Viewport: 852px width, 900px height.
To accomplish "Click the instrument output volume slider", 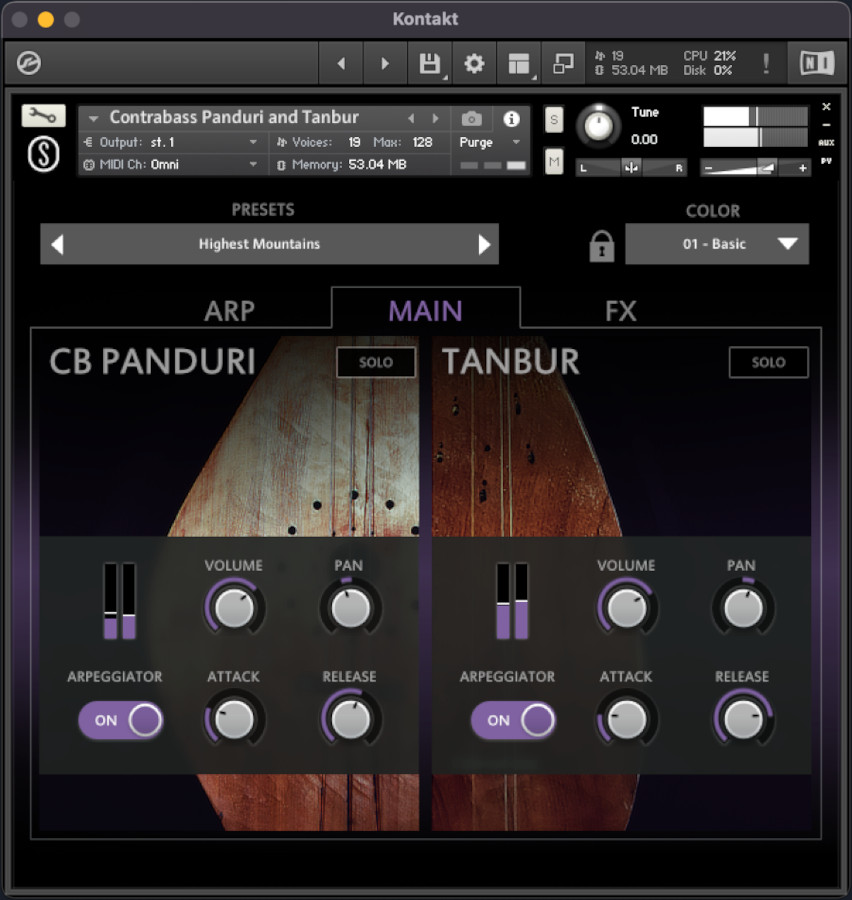I will click(x=755, y=168).
